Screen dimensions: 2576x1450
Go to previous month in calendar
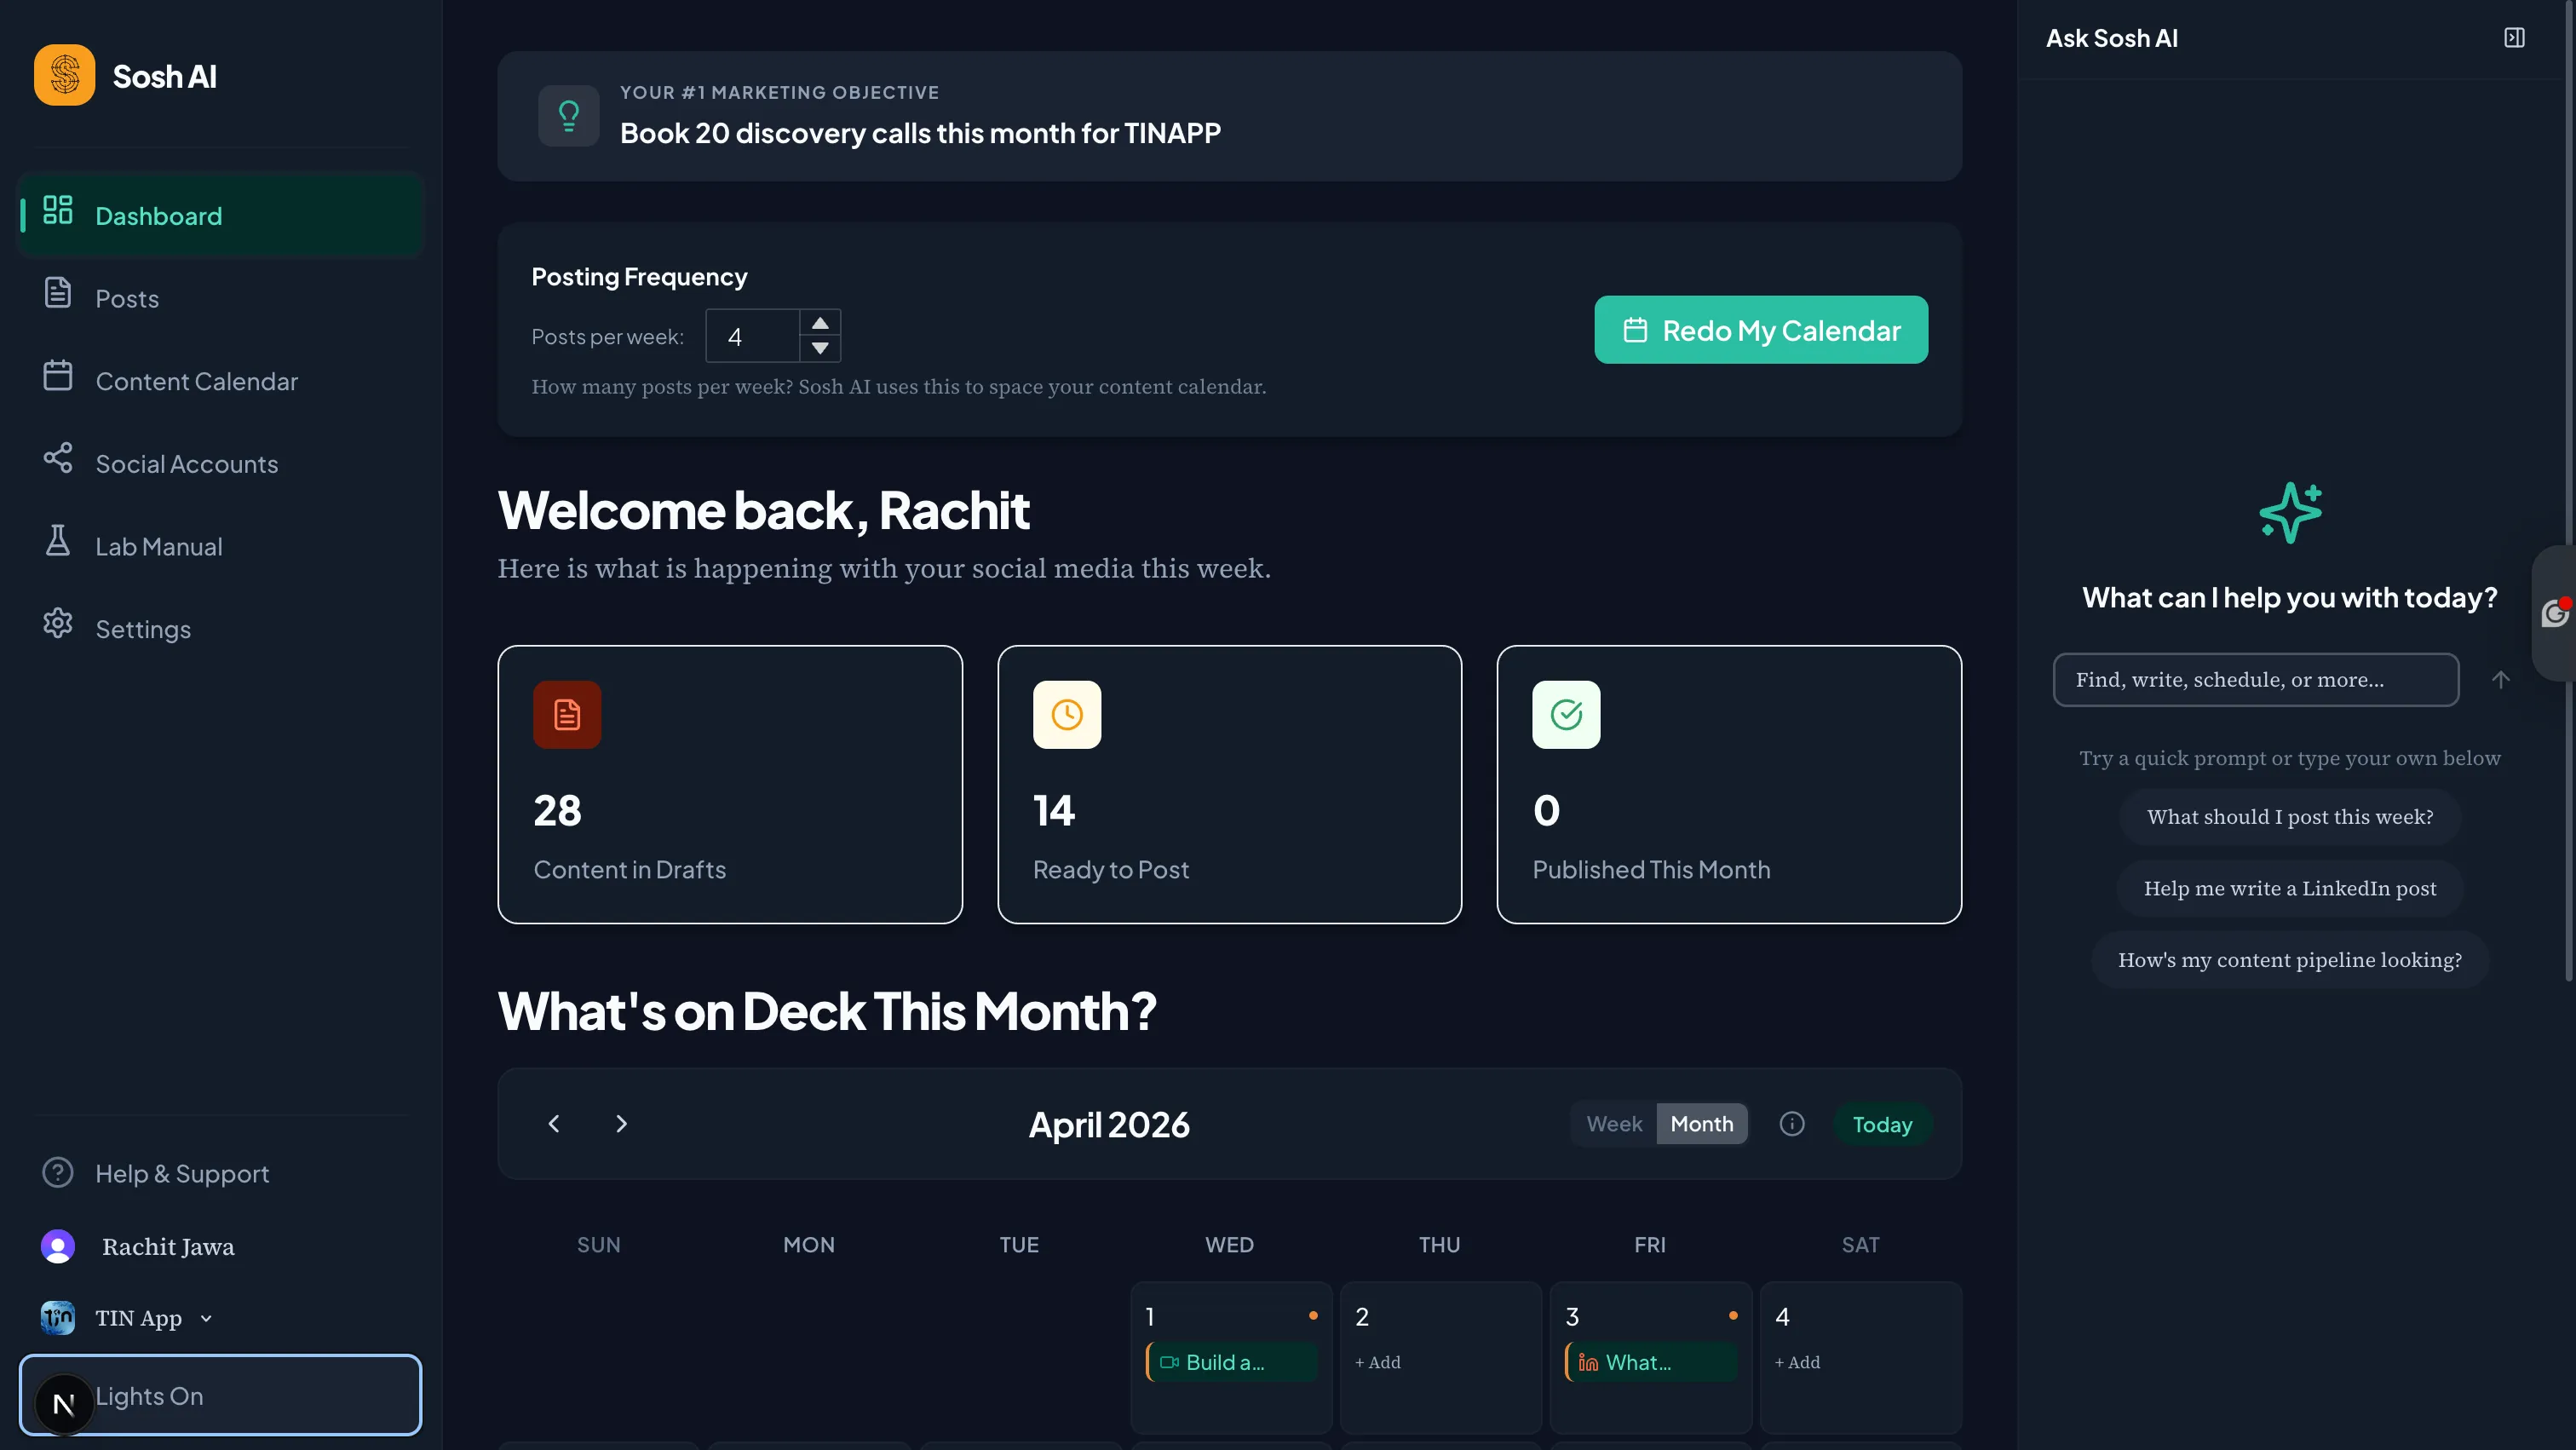pyautogui.click(x=554, y=1124)
